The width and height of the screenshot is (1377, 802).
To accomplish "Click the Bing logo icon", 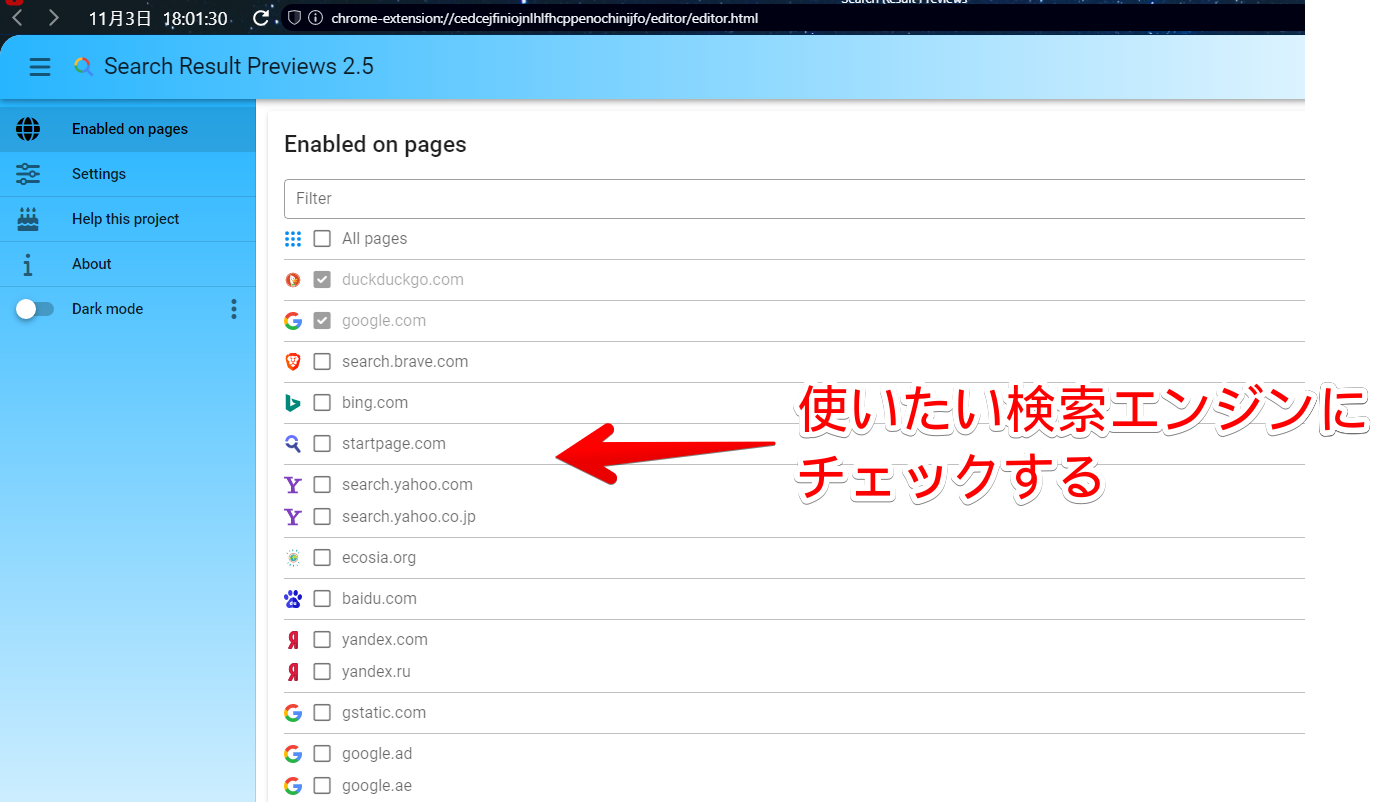I will tap(293, 403).
